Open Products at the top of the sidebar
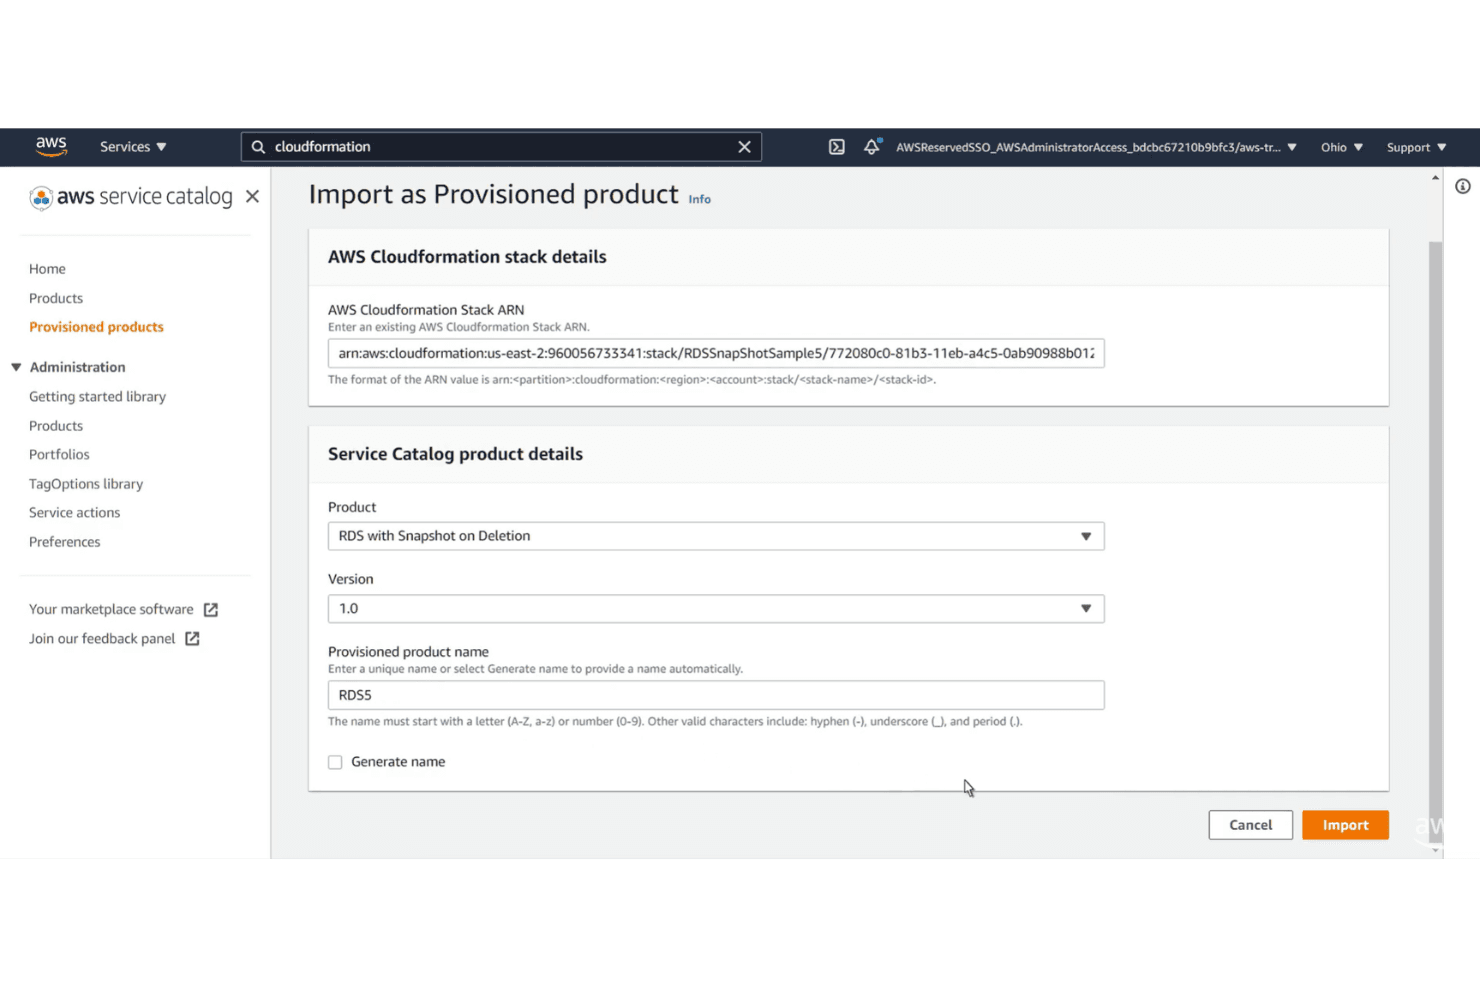Screen dimensions: 1480x987 pyautogui.click(x=56, y=298)
